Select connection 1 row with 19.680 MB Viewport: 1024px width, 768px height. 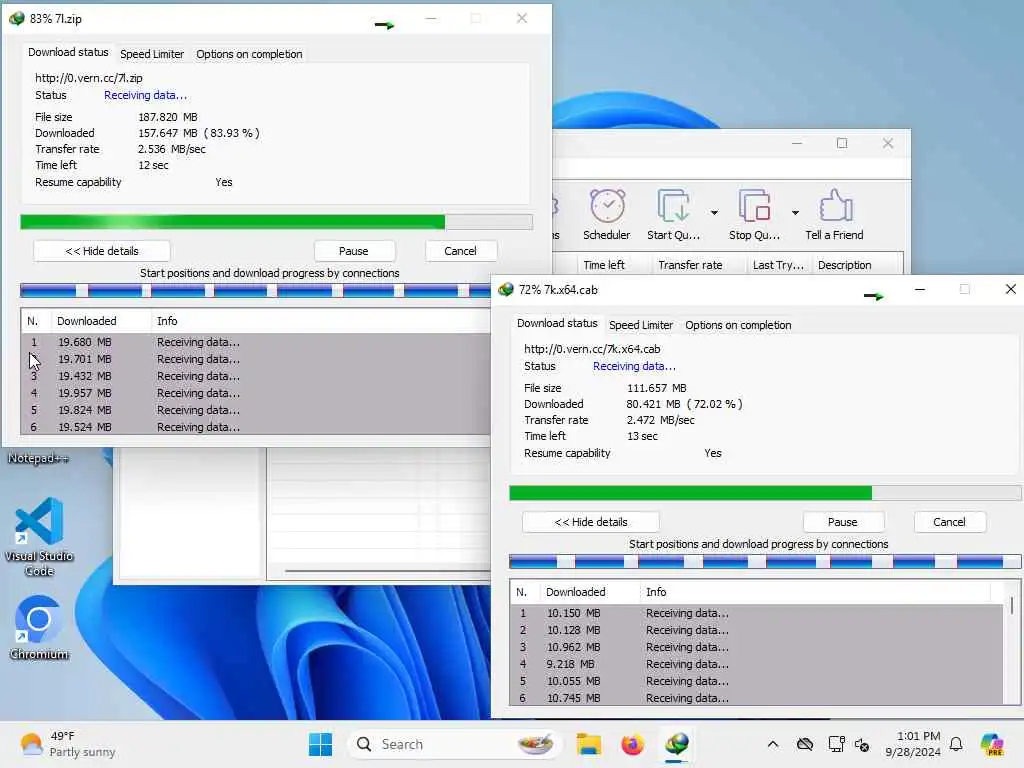pos(255,342)
